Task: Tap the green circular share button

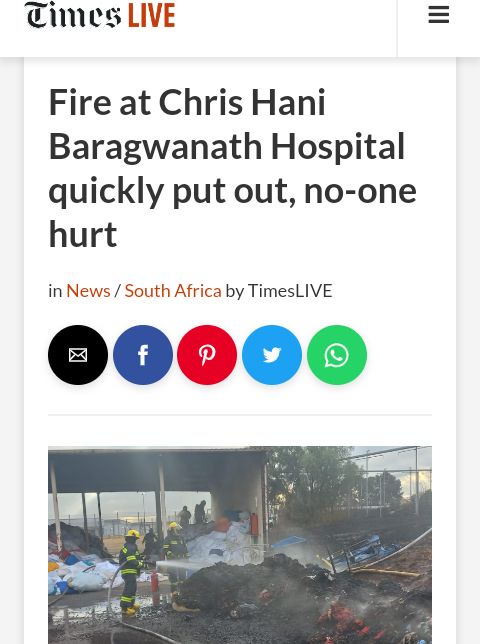Action: [x=337, y=355]
